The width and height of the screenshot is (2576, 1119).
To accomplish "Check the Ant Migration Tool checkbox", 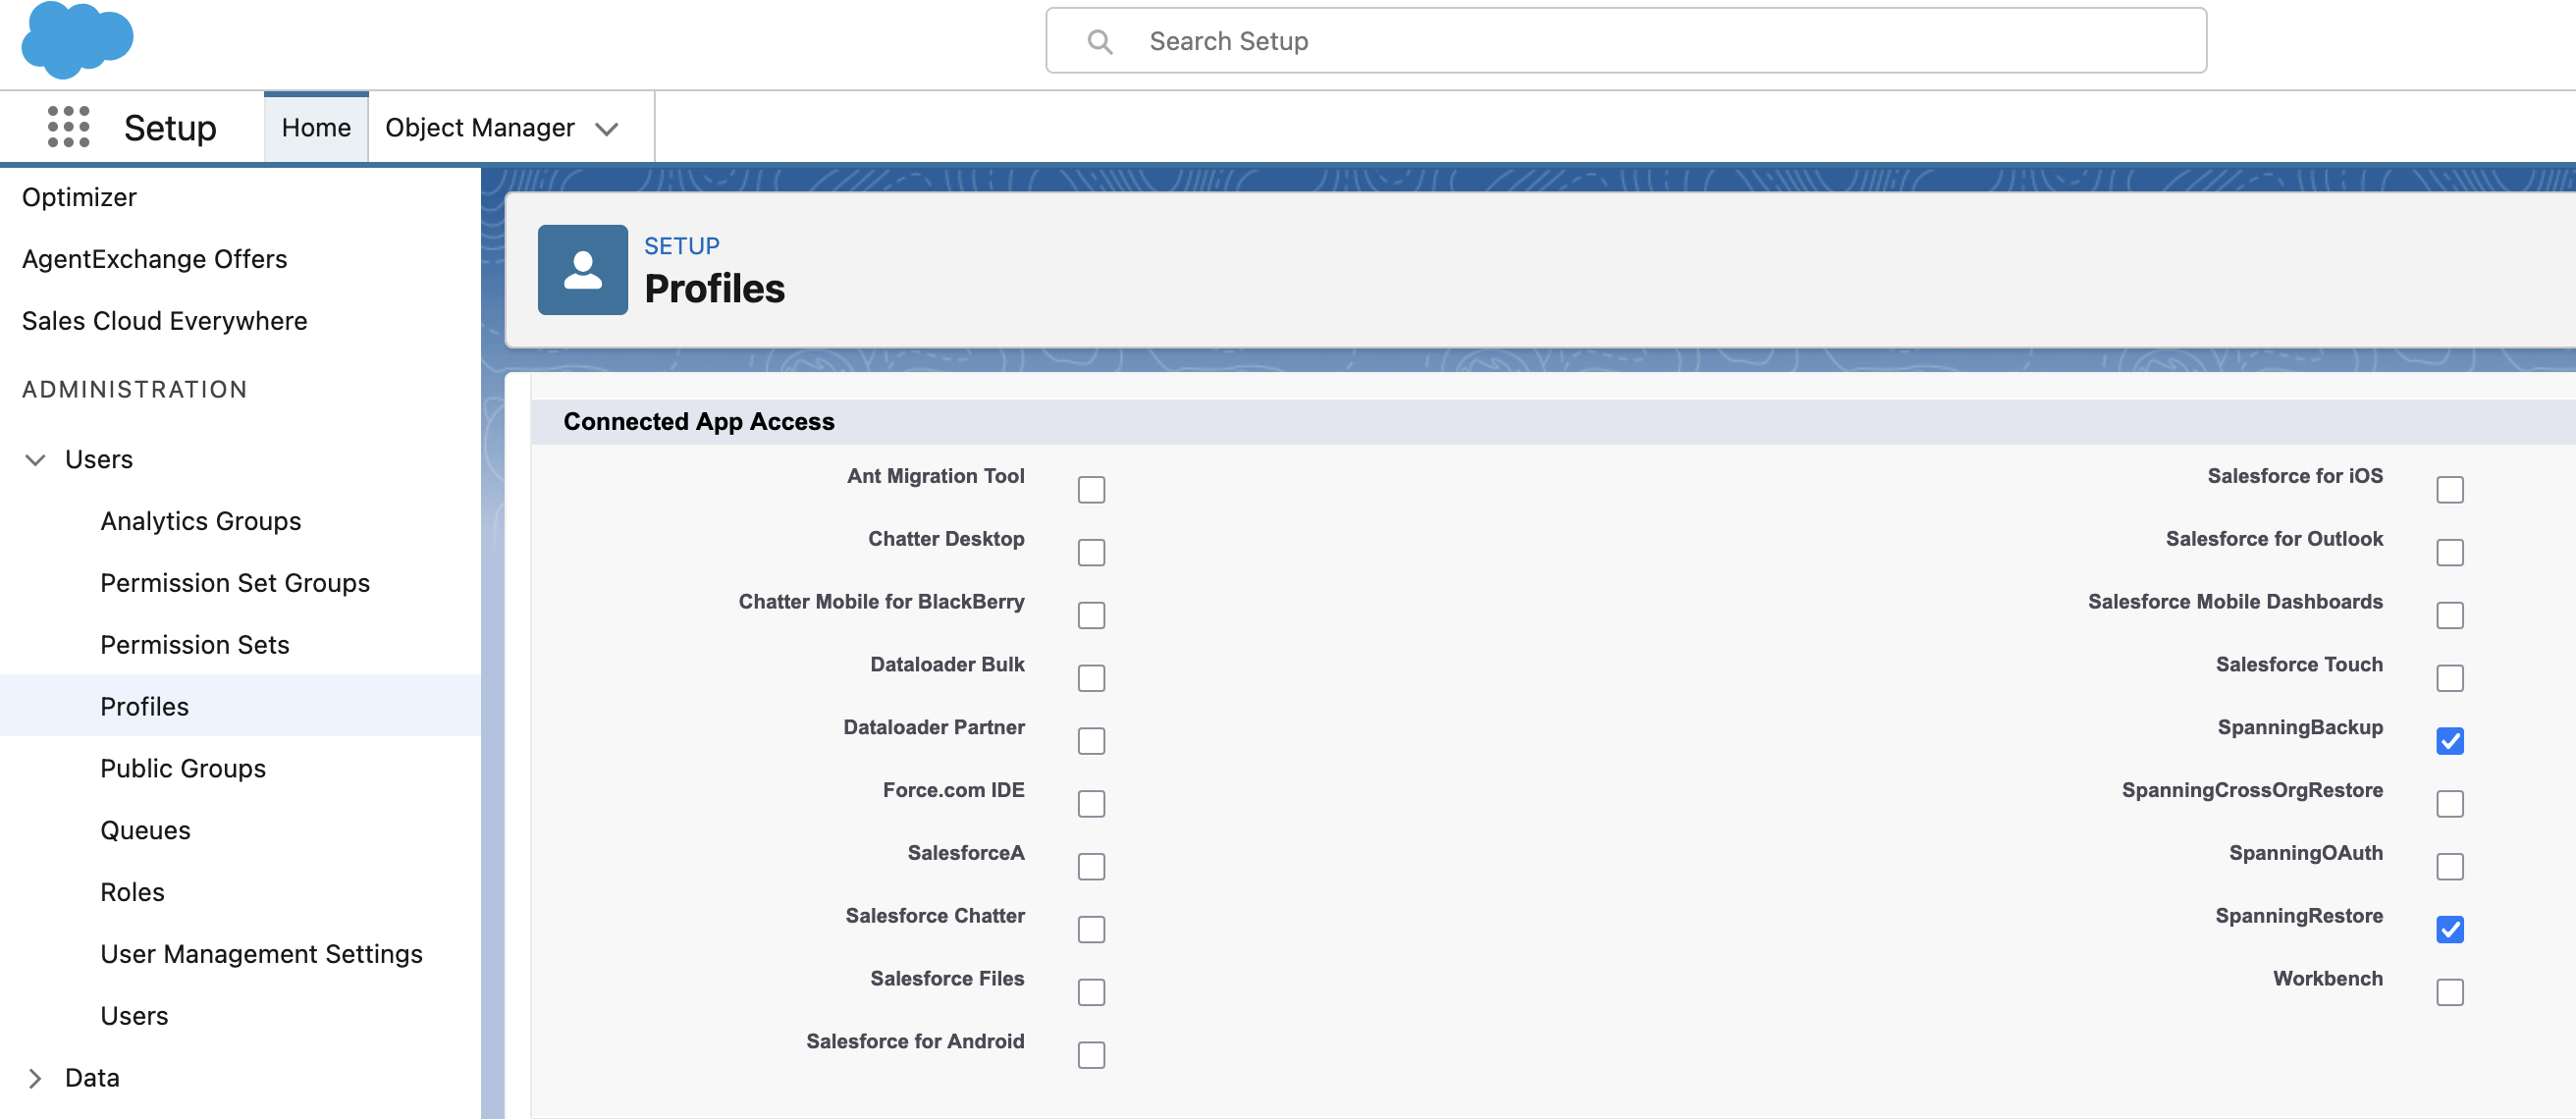I will pos(1091,490).
